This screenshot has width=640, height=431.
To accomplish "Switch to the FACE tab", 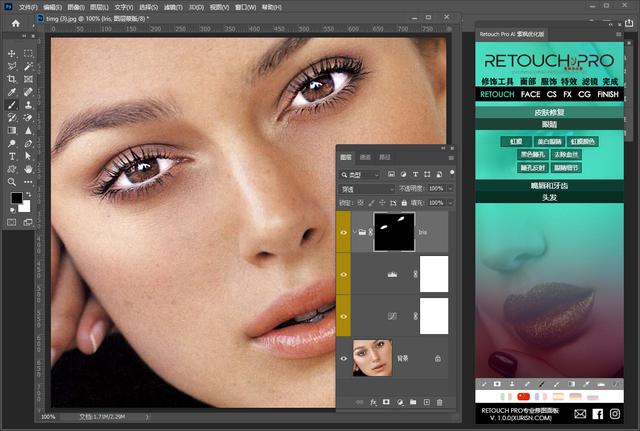I will coord(530,94).
